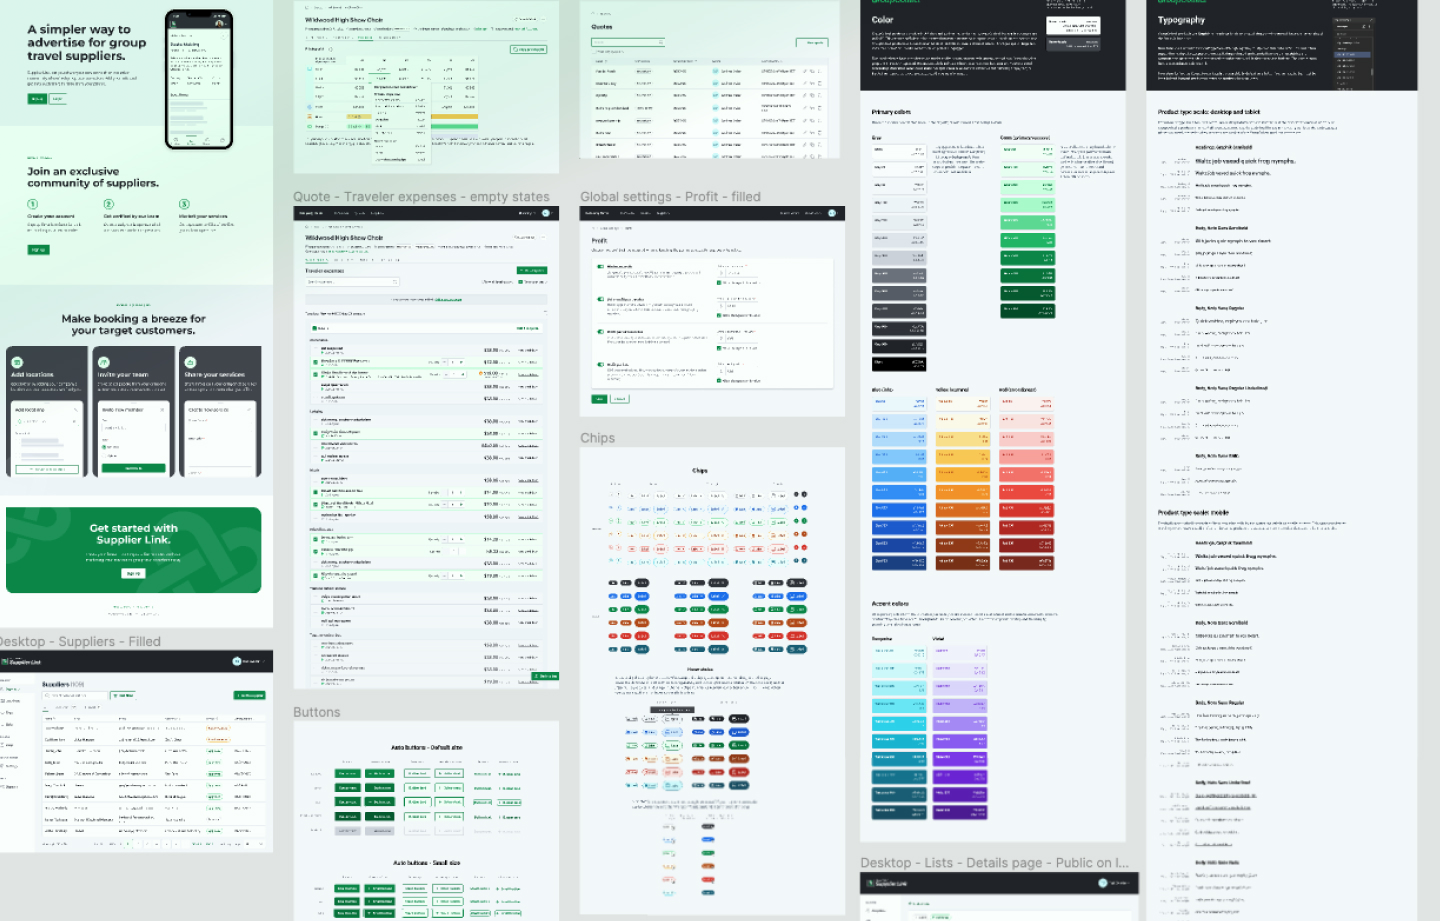Click the search field in the Suppliers frame
This screenshot has height=921, width=1440.
point(75,695)
